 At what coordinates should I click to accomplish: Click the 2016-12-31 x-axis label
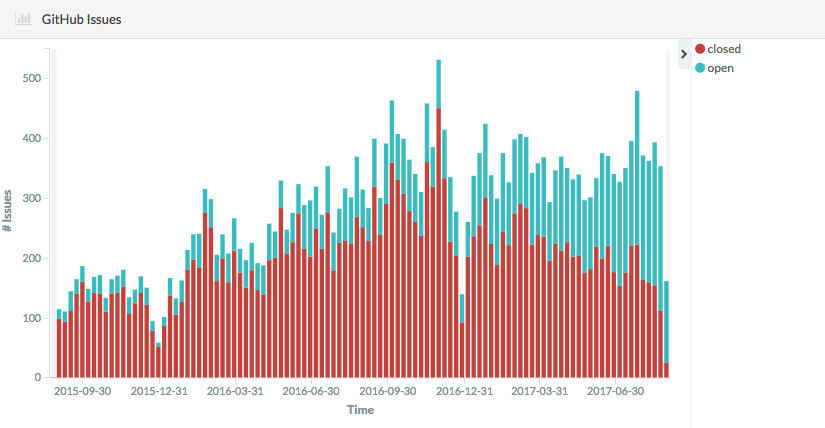click(x=465, y=392)
